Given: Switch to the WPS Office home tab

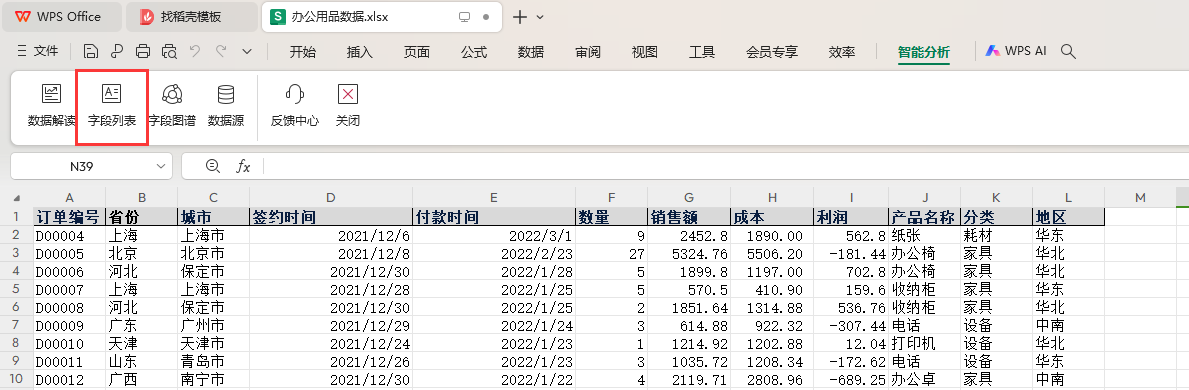Looking at the screenshot, I should tap(62, 17).
